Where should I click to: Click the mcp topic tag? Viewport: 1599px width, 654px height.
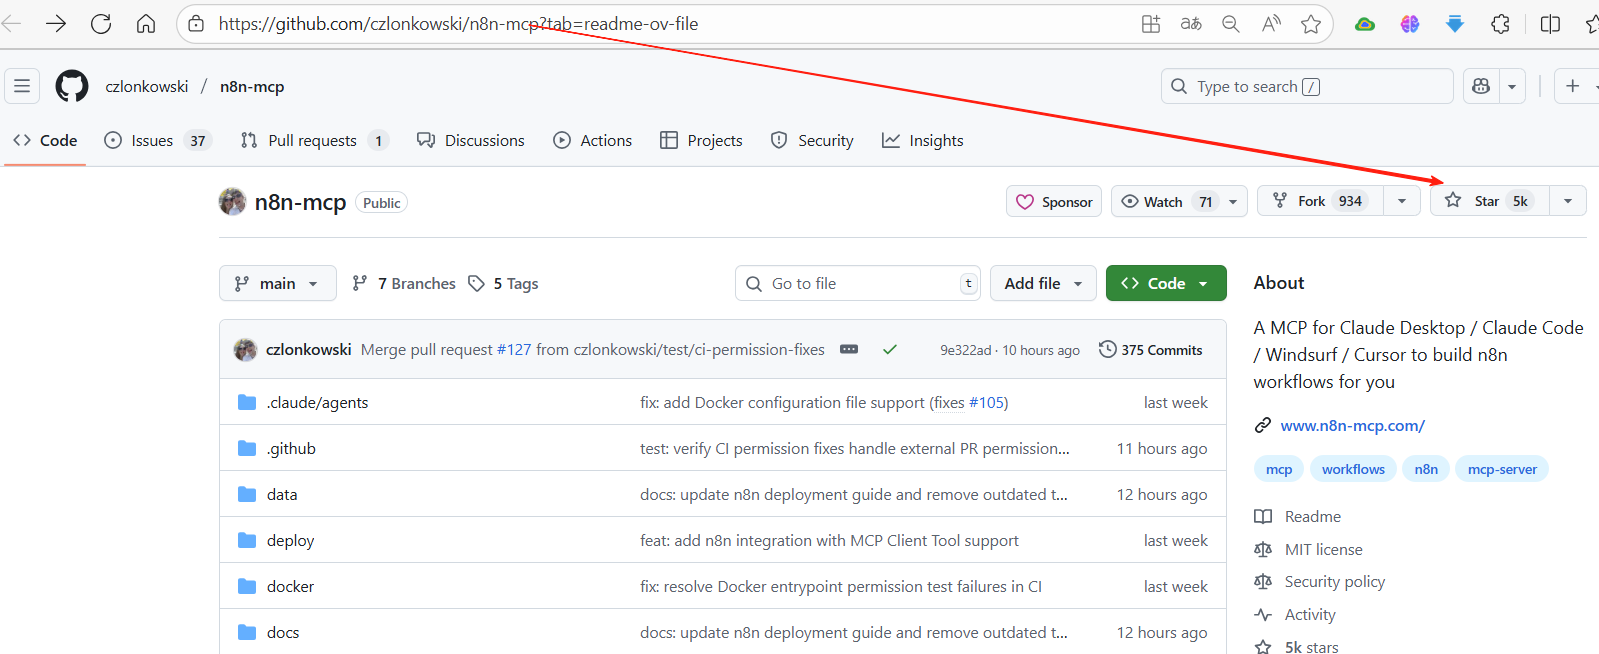(x=1279, y=469)
